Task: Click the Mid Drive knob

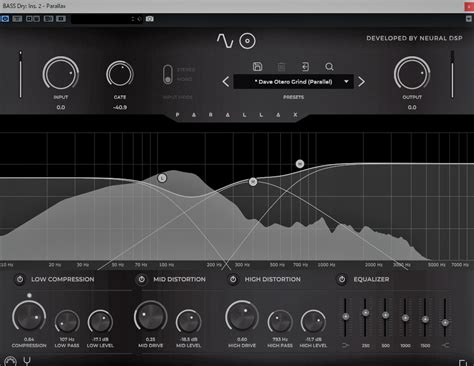Action: (150, 317)
